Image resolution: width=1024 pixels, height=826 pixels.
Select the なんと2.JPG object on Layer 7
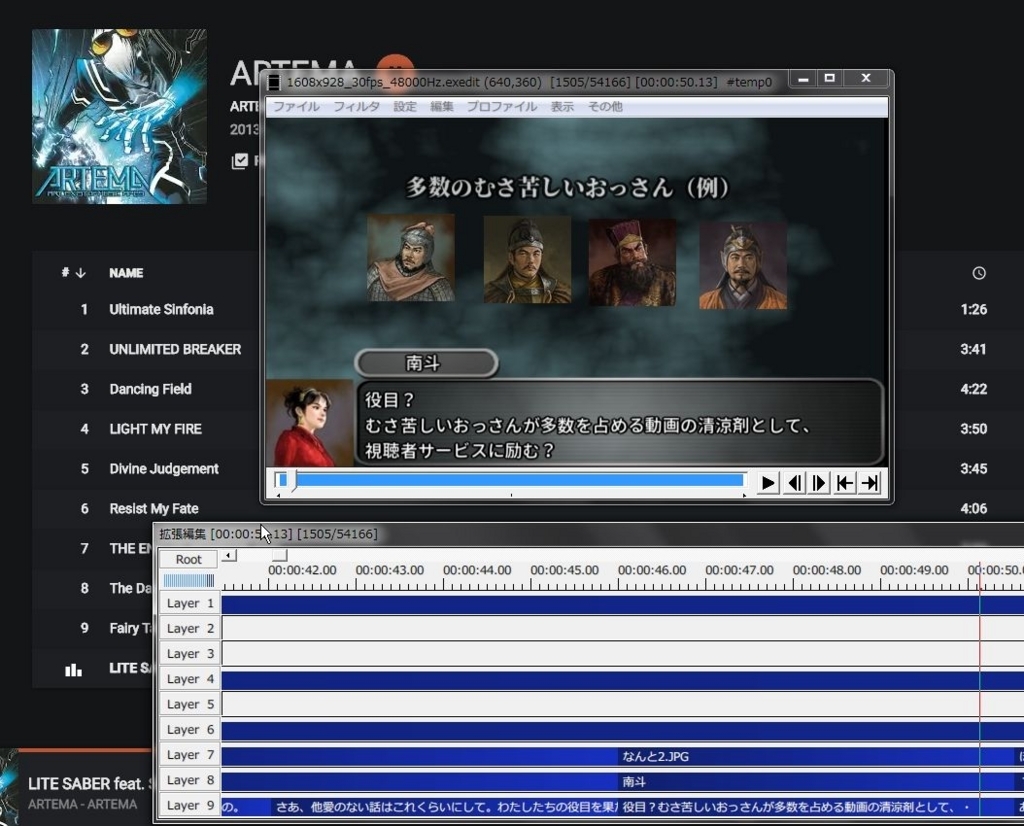click(x=816, y=756)
